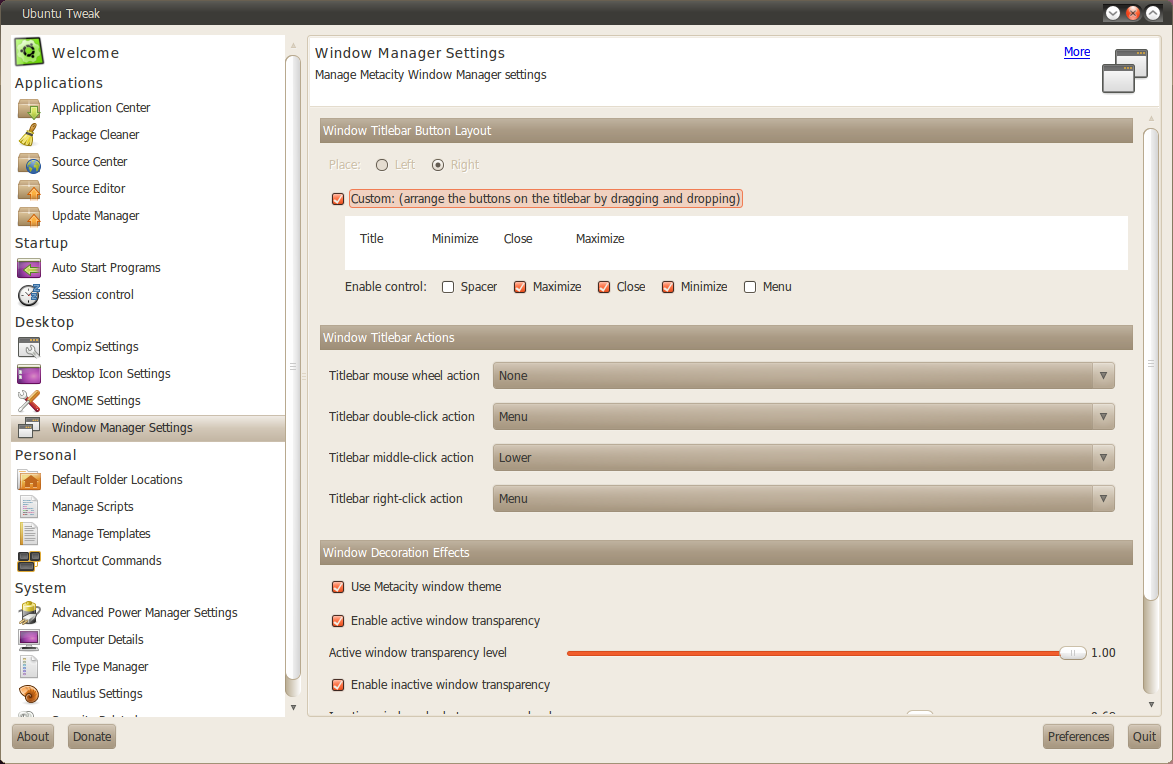The image size is (1173, 764).
Task: Click the Advanced Power Manager Settings icon
Action: tap(29, 613)
